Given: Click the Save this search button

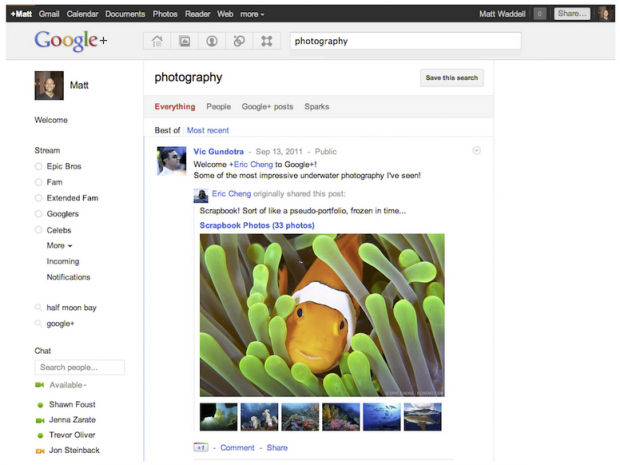Looking at the screenshot, I should (452, 78).
